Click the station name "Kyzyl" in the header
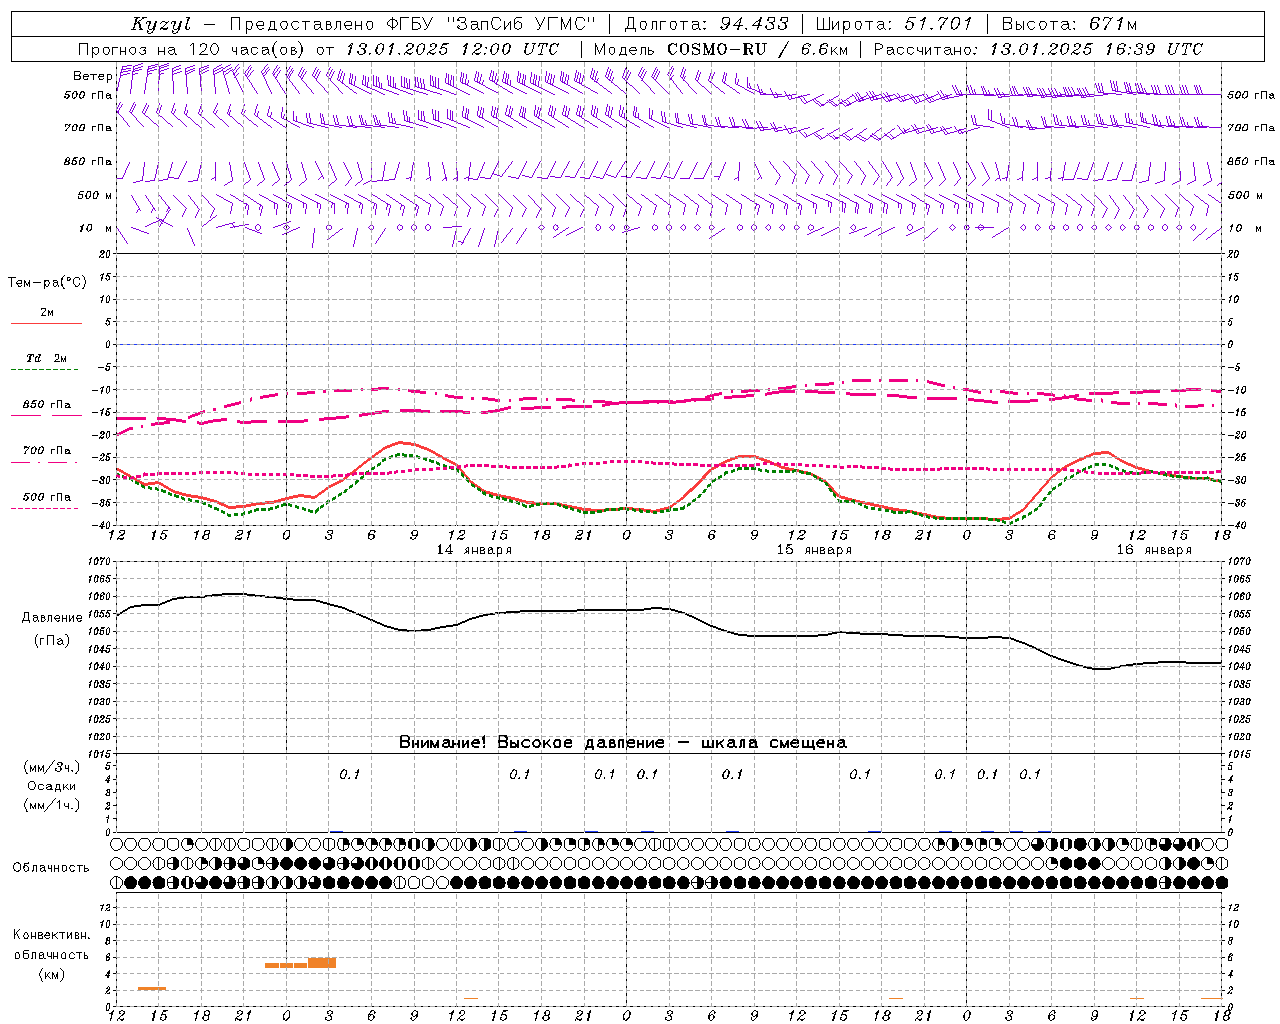1280x1024 pixels. point(161,24)
